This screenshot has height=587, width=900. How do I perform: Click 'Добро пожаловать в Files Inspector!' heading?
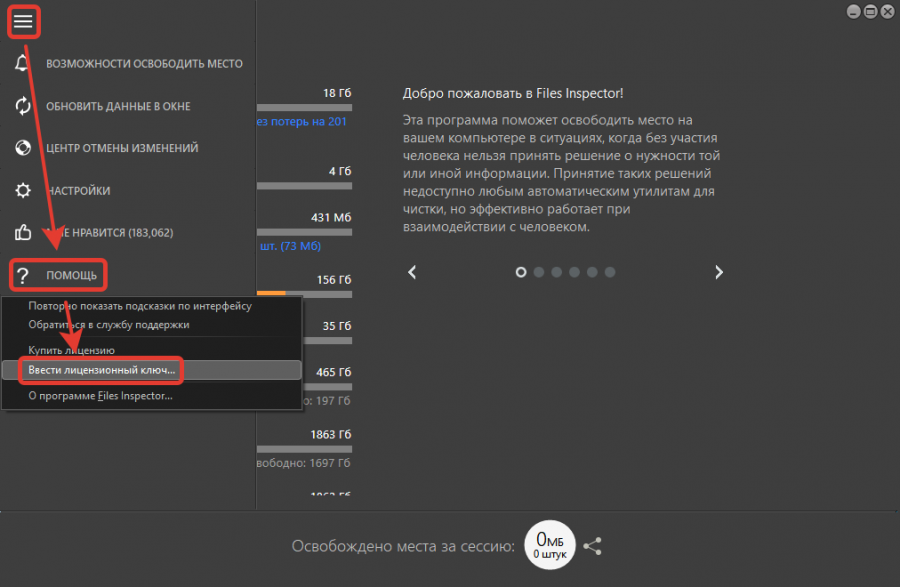coord(513,94)
